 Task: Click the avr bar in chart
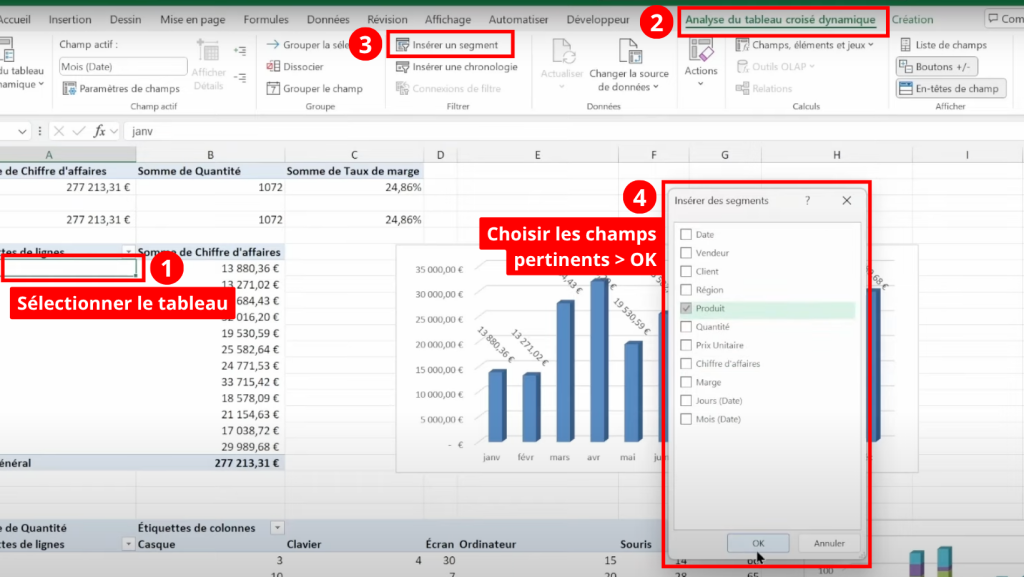pyautogui.click(x=599, y=360)
